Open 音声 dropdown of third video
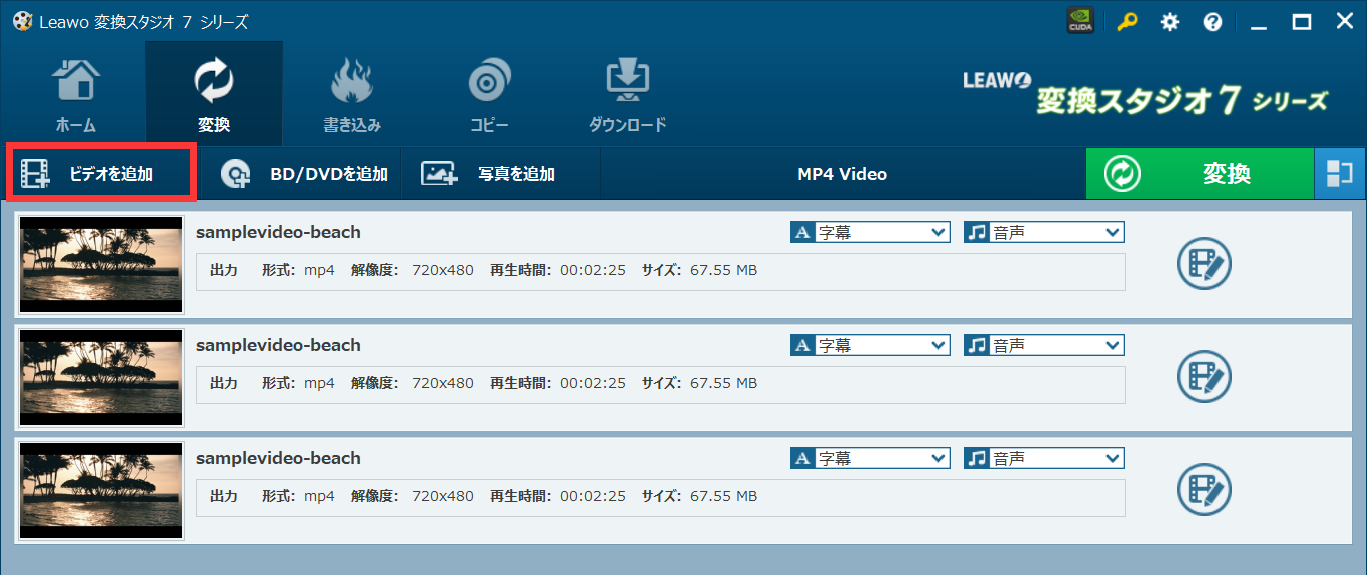This screenshot has width=1367, height=575. (x=1044, y=458)
